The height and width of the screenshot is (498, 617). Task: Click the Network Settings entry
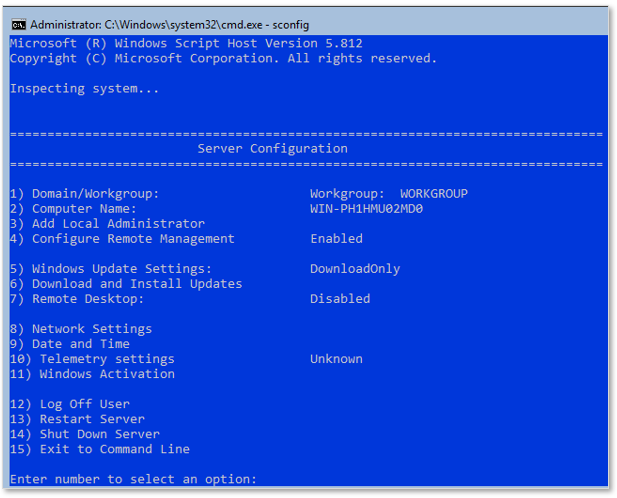(x=81, y=329)
